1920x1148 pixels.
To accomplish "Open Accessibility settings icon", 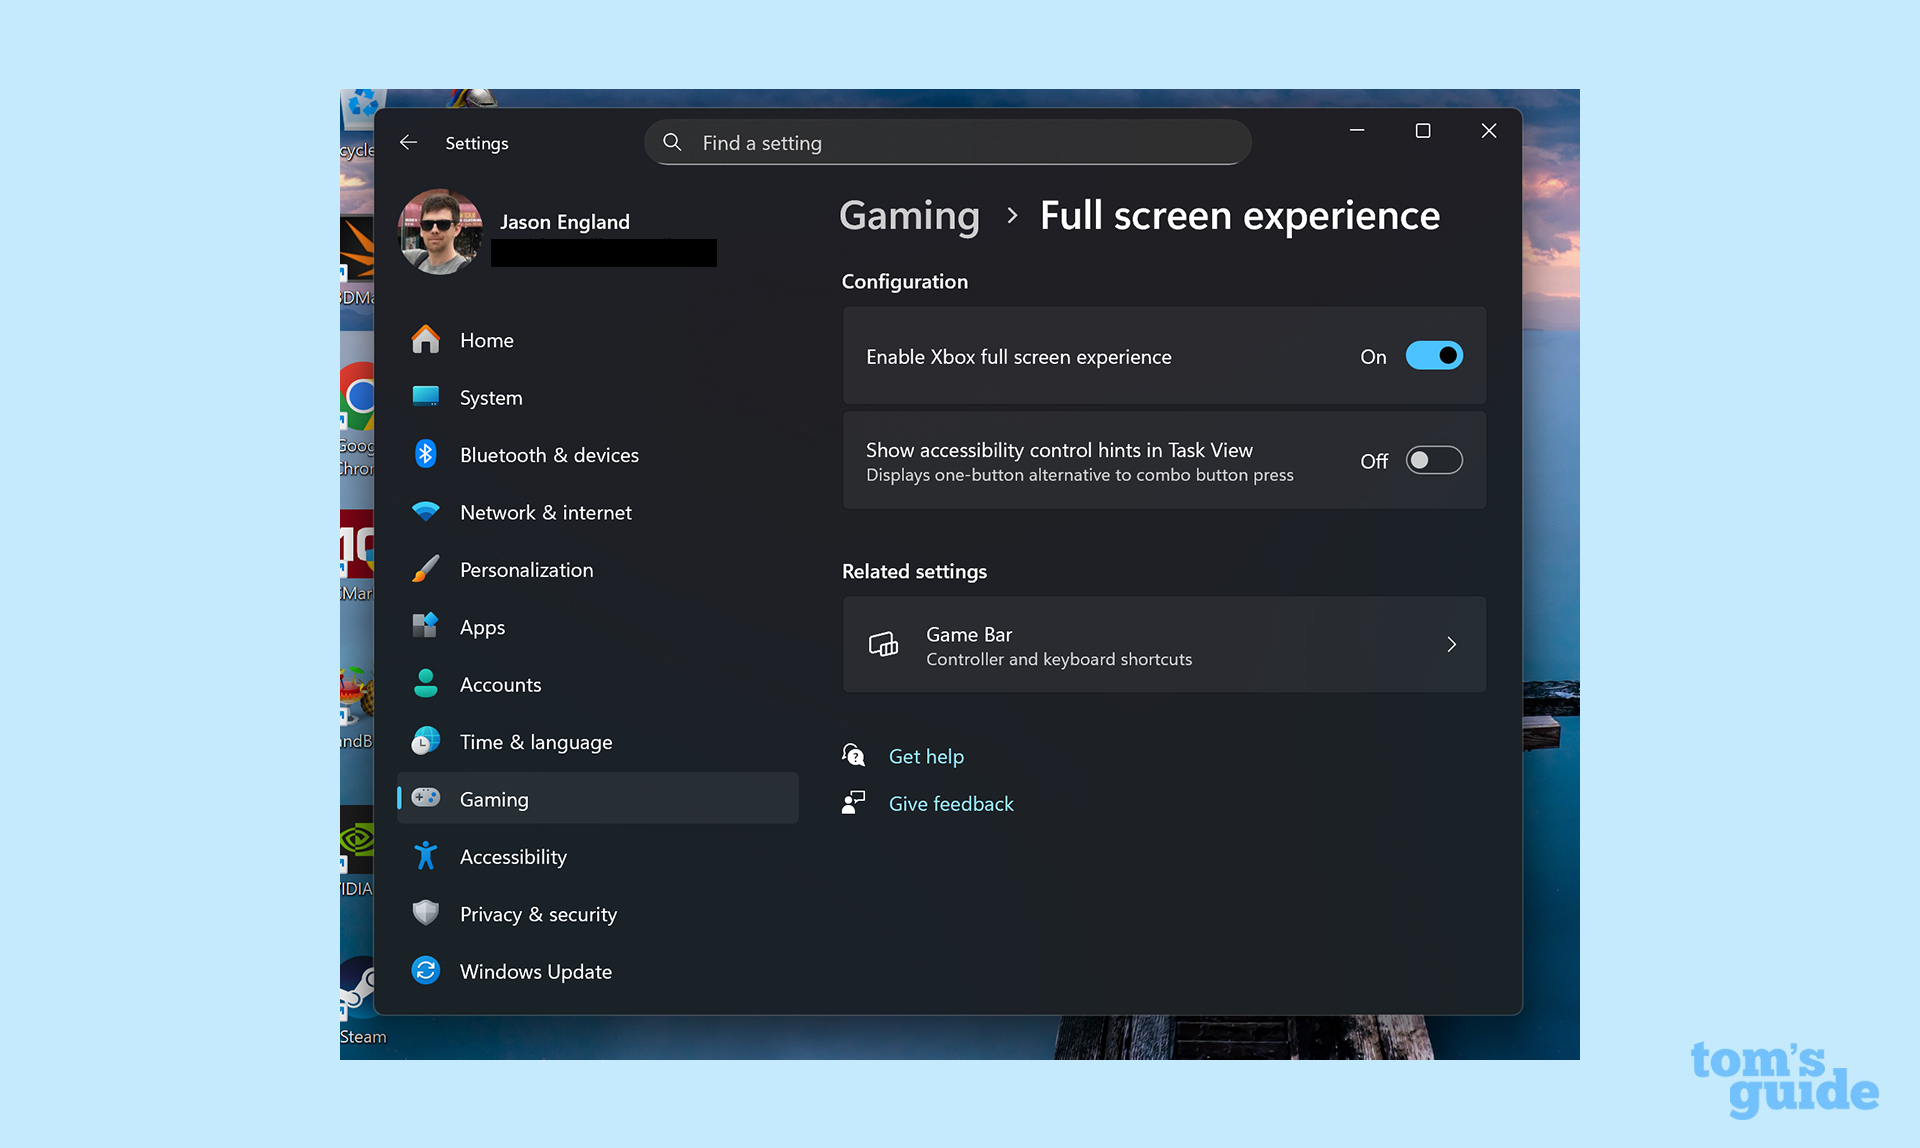I will tap(426, 856).
